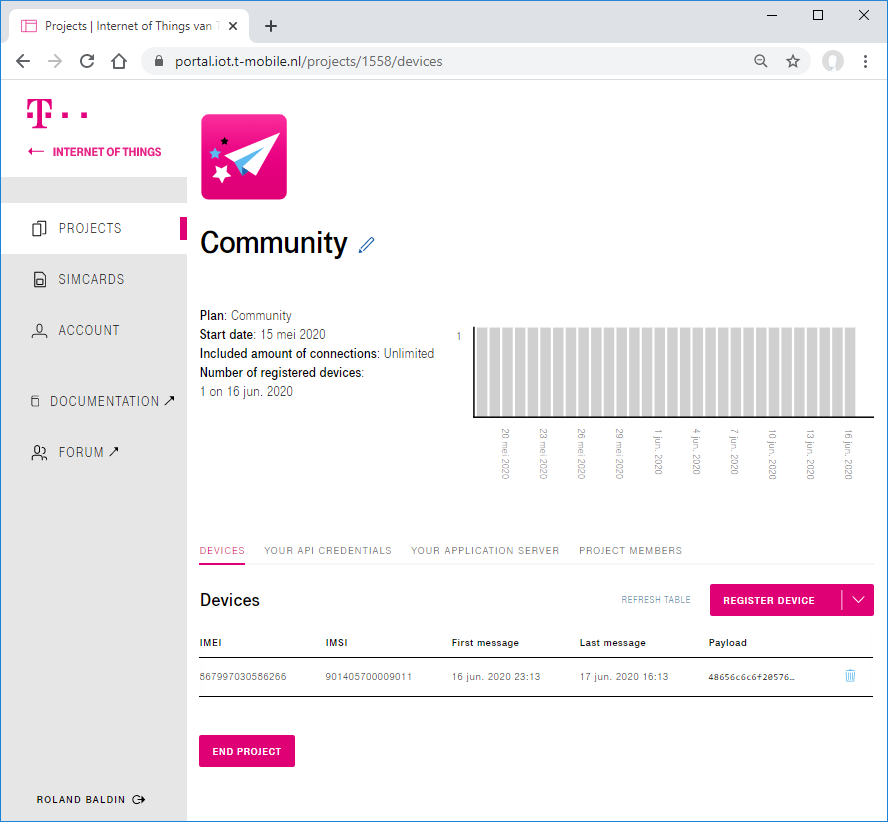This screenshot has width=888, height=822.
Task: Delete device with trash icon
Action: pos(850,675)
